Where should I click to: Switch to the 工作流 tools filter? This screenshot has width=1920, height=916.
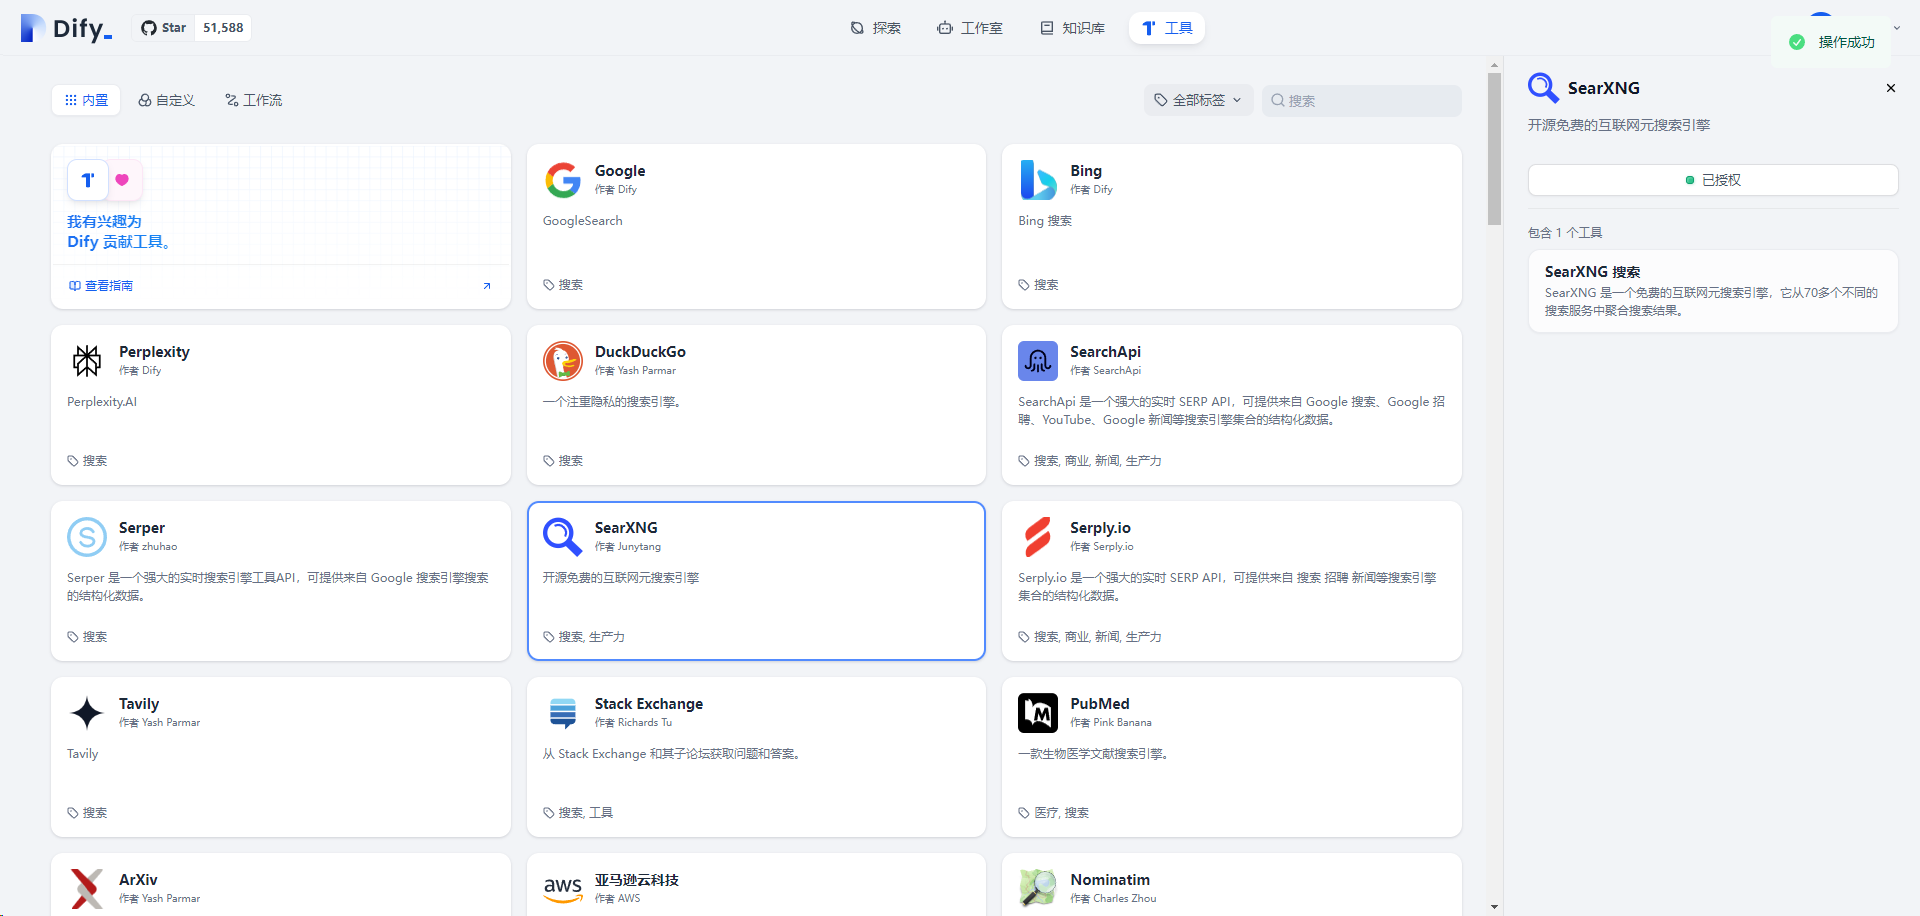[254, 100]
